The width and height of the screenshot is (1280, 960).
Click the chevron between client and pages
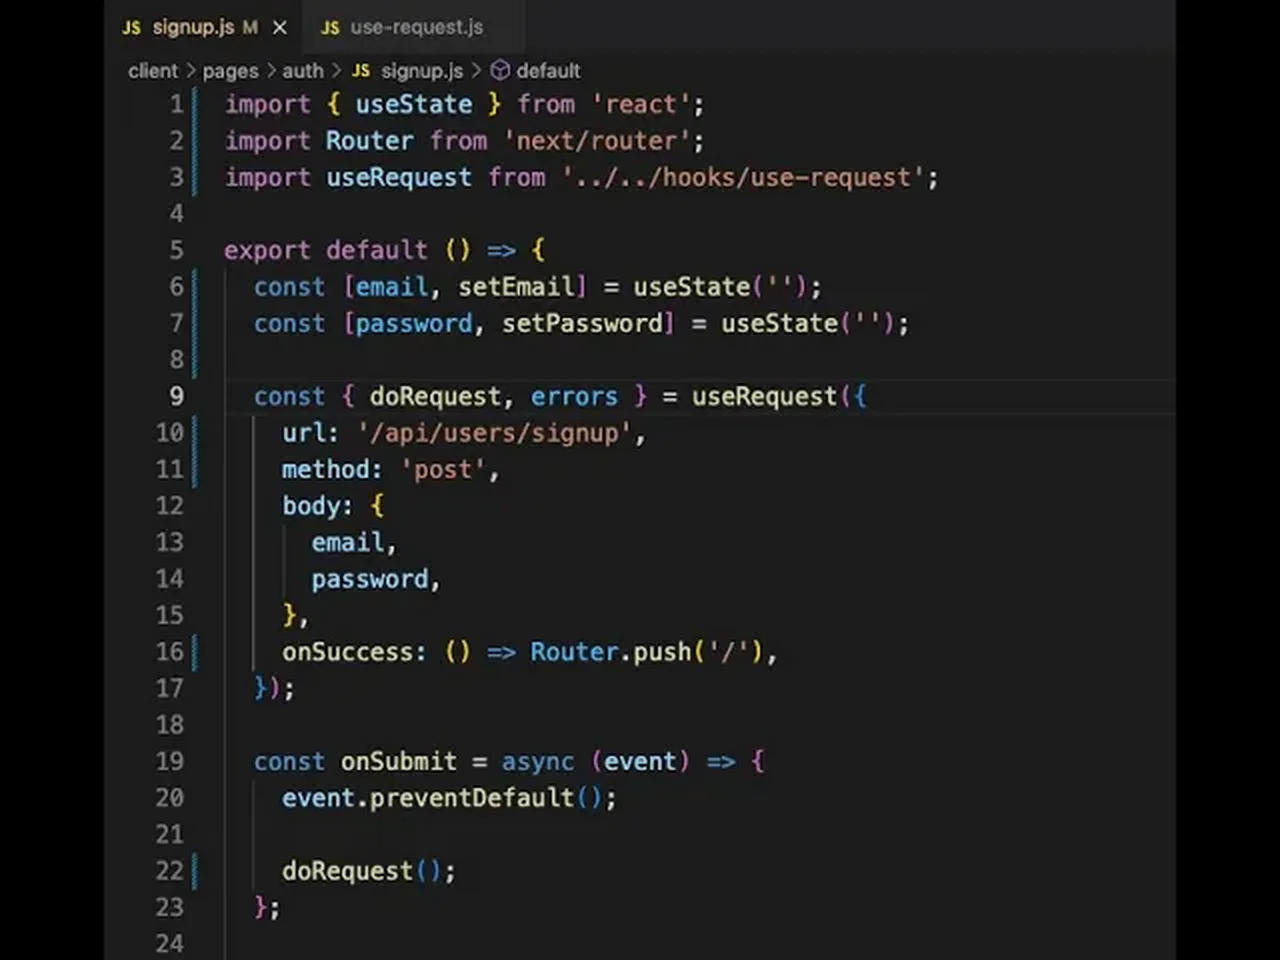[190, 71]
